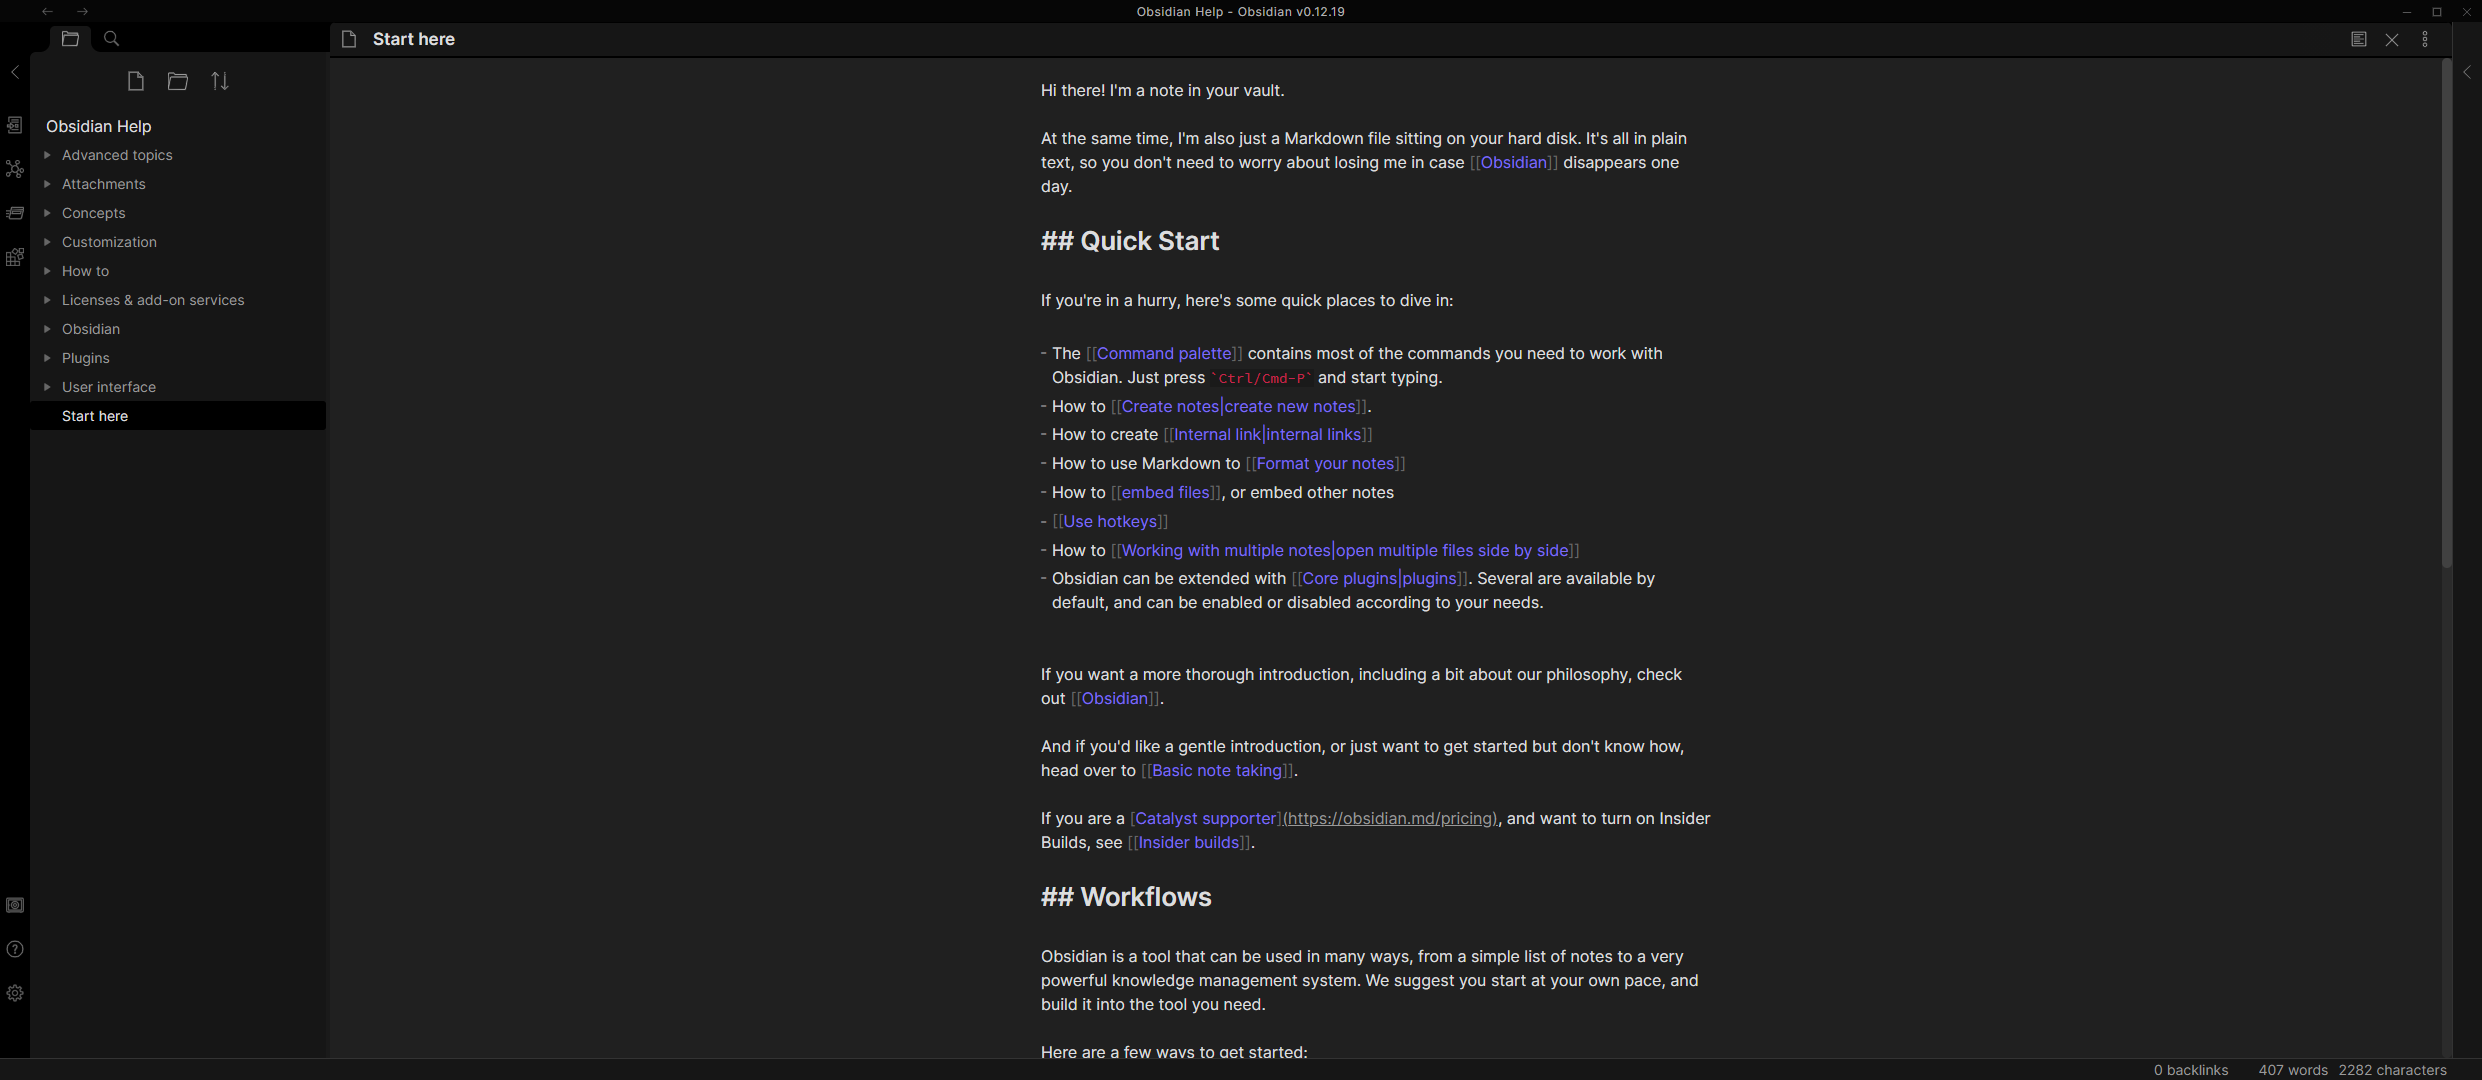Create a new folder in file explorer

(178, 81)
